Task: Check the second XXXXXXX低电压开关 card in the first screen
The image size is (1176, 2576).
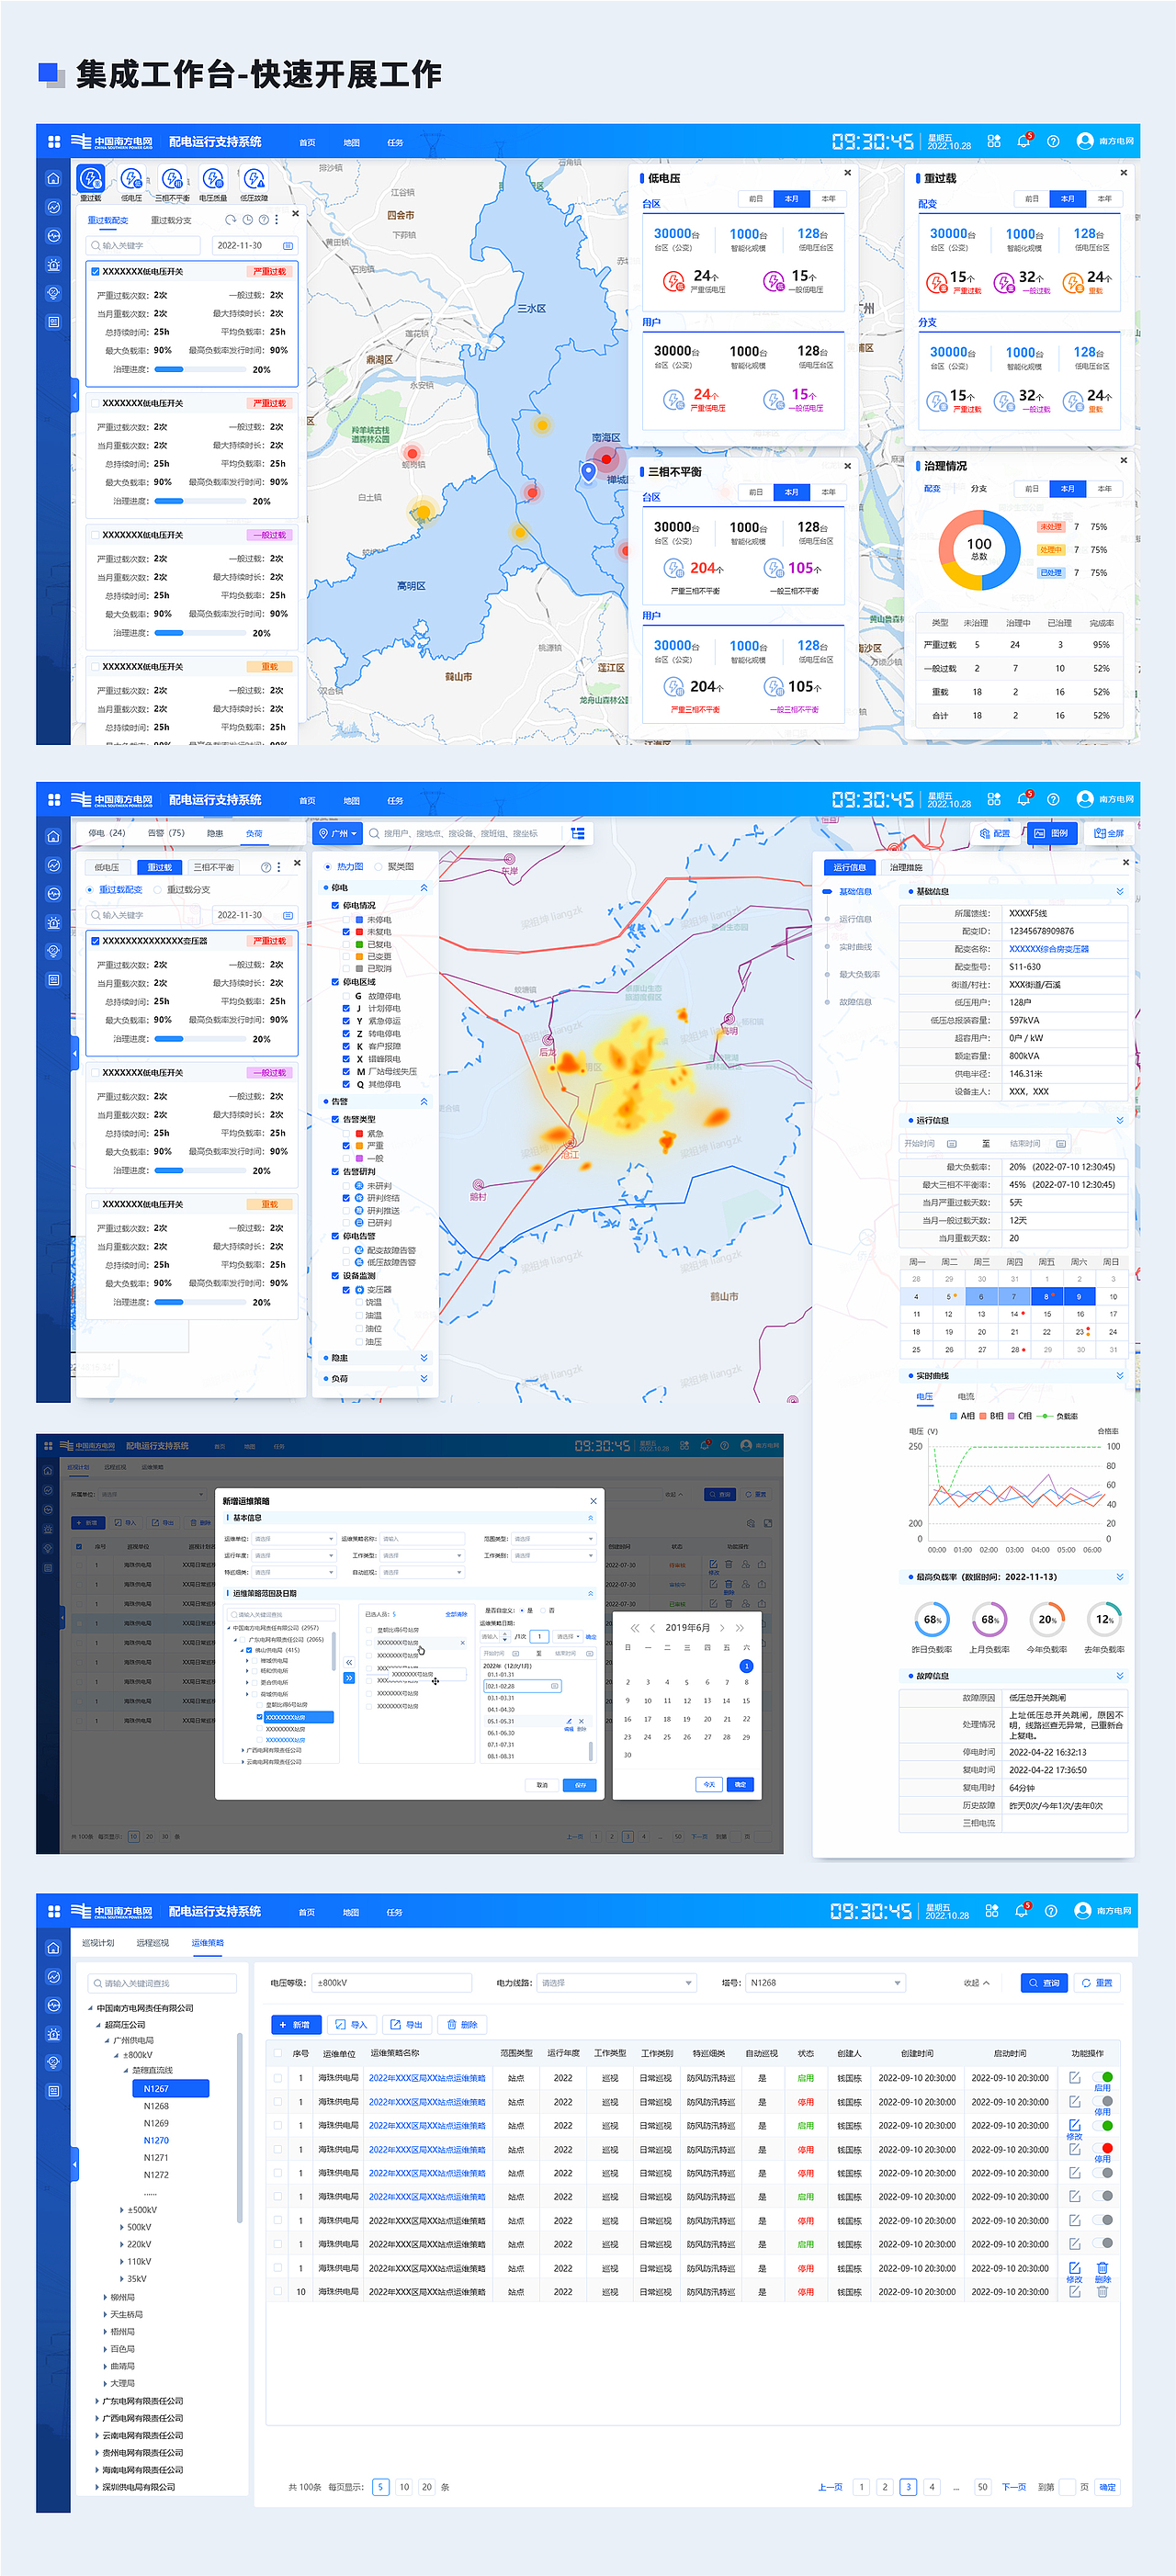Action: pyautogui.click(x=95, y=403)
